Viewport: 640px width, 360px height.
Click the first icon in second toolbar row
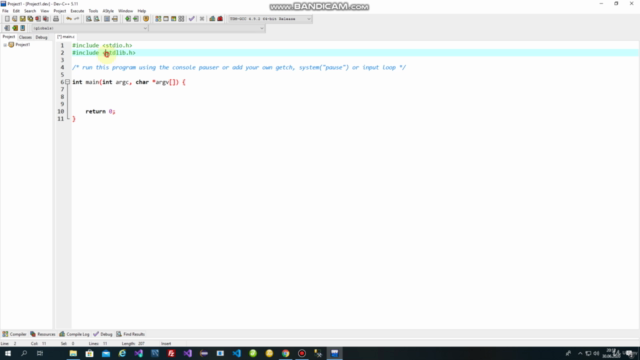pyautogui.click(x=7, y=28)
